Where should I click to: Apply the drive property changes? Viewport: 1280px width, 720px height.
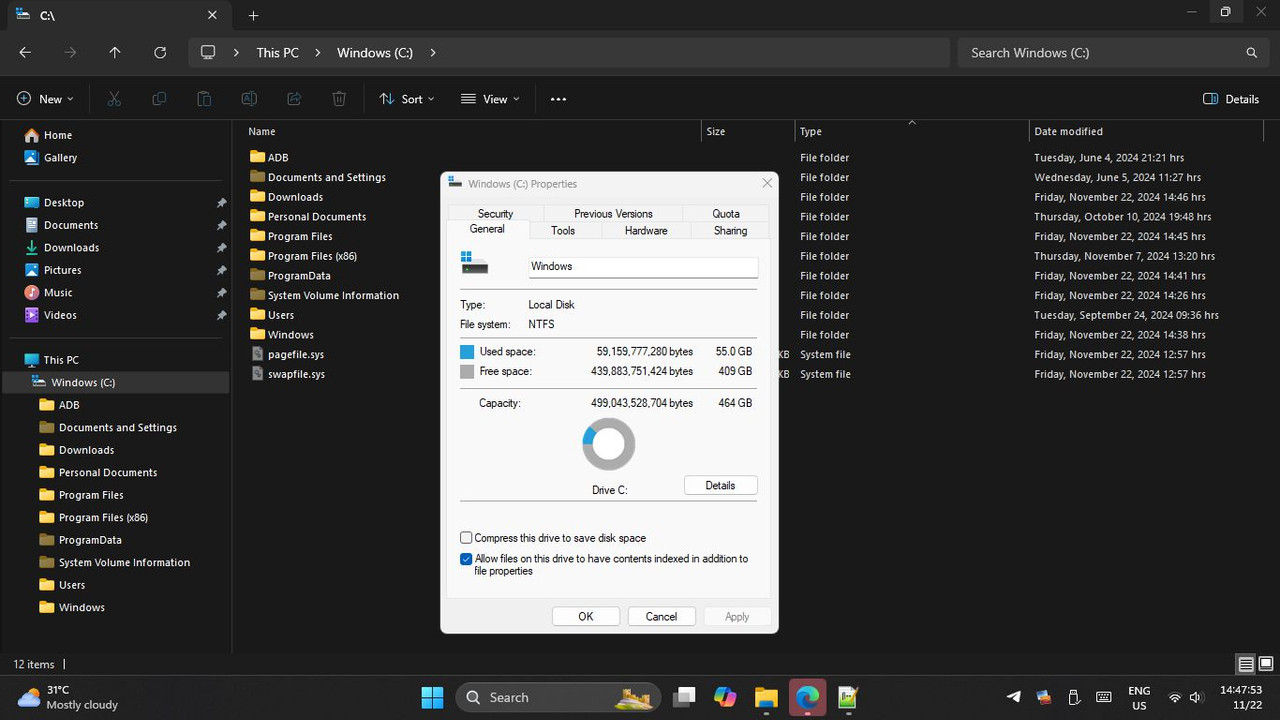pos(737,616)
